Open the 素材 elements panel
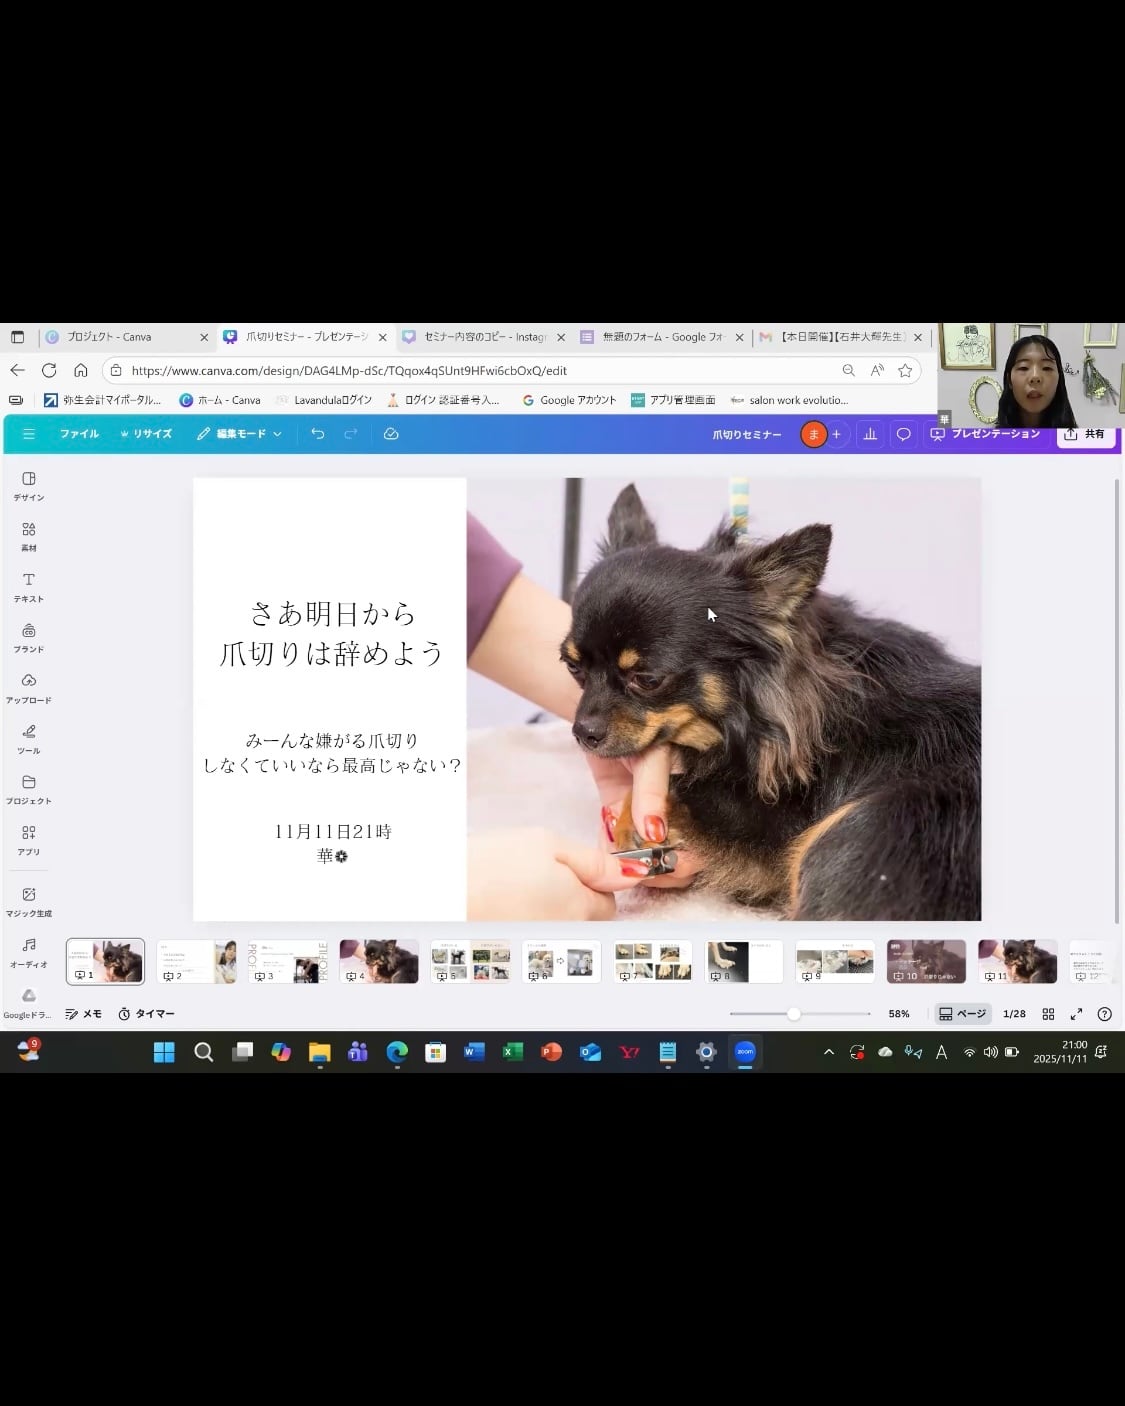This screenshot has height=1406, width=1125. pyautogui.click(x=29, y=536)
